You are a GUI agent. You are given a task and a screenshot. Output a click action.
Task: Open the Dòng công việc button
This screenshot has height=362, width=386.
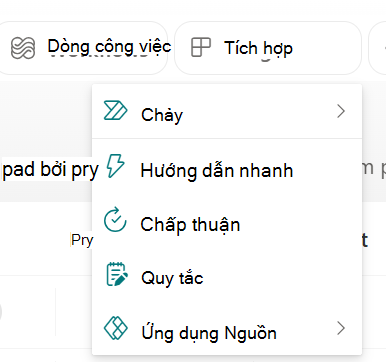tap(82, 48)
